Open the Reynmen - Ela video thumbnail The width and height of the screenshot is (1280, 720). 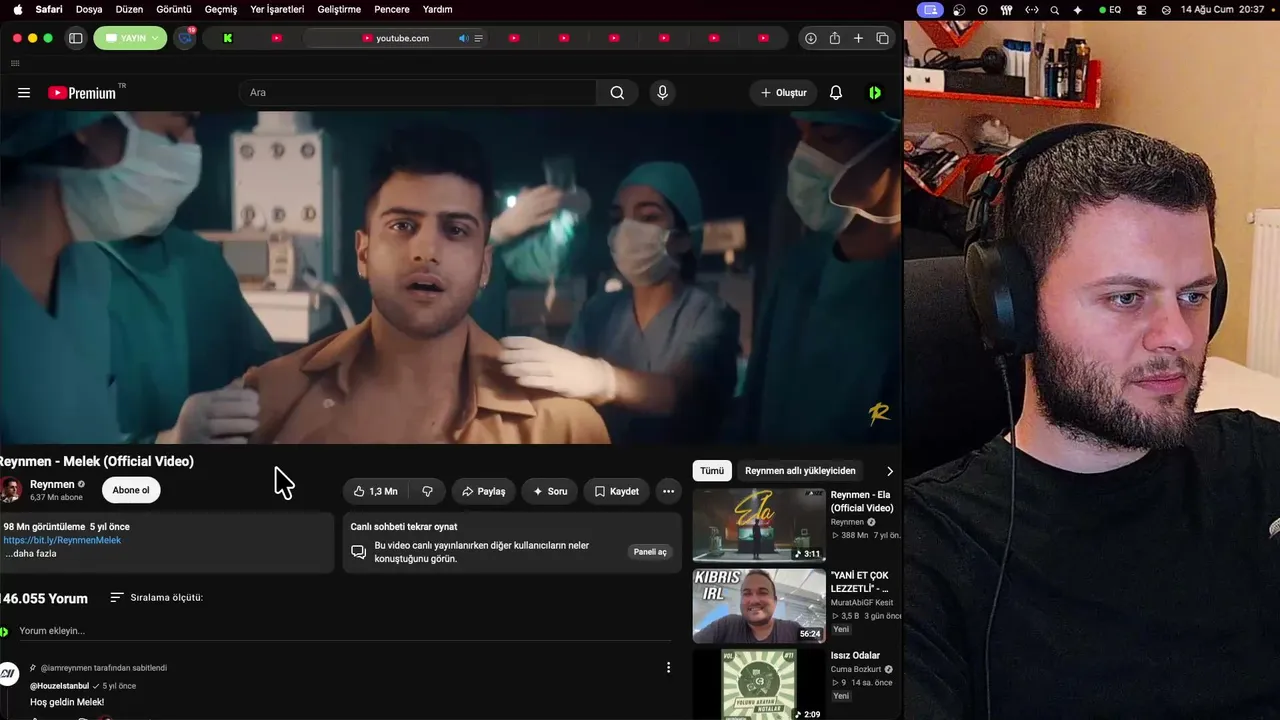pos(759,525)
